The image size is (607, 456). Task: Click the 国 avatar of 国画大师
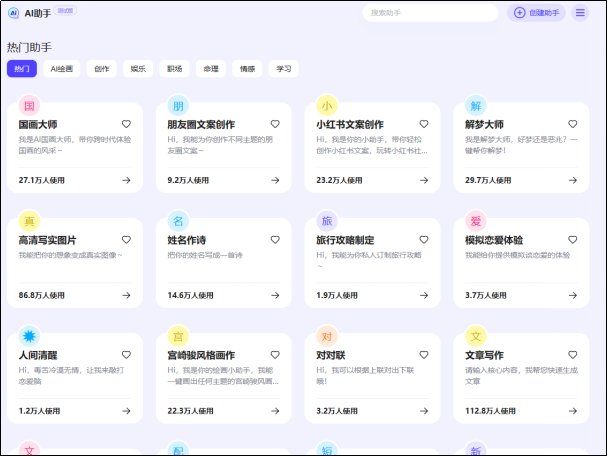coord(29,106)
